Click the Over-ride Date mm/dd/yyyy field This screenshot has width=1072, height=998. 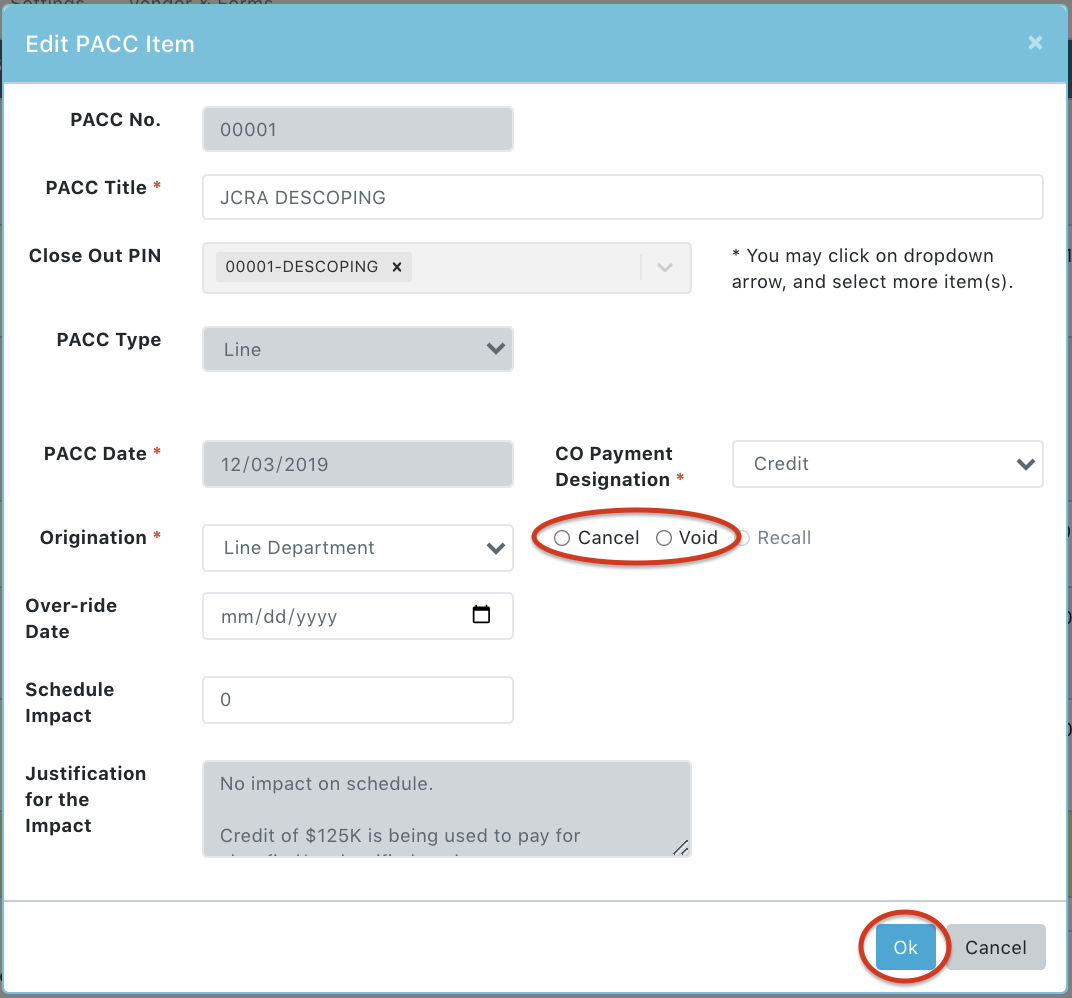358,616
